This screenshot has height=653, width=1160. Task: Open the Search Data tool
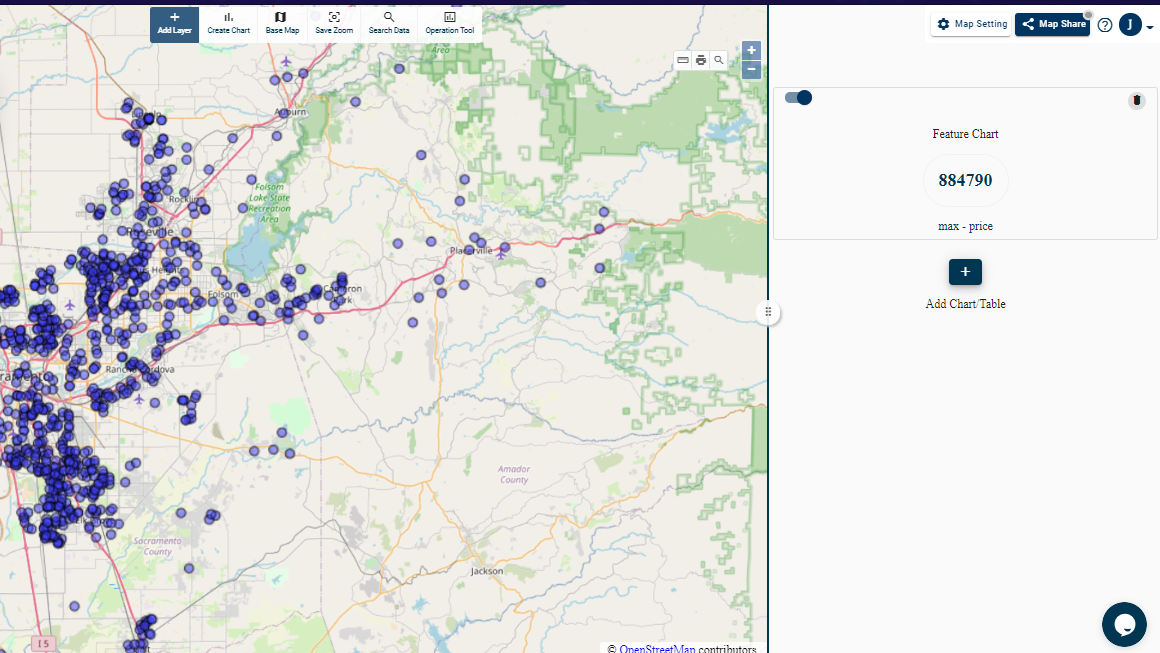(388, 24)
